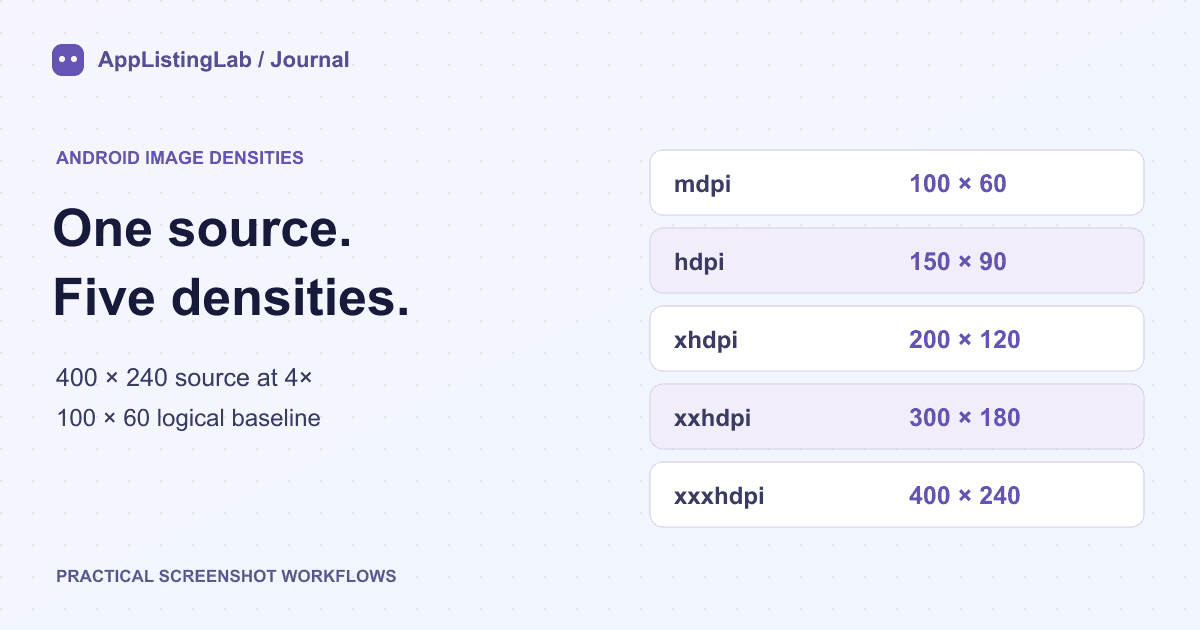The height and width of the screenshot is (630, 1200).
Task: Click the ANDROID IMAGE DENSITIES label
Action: pos(180,158)
